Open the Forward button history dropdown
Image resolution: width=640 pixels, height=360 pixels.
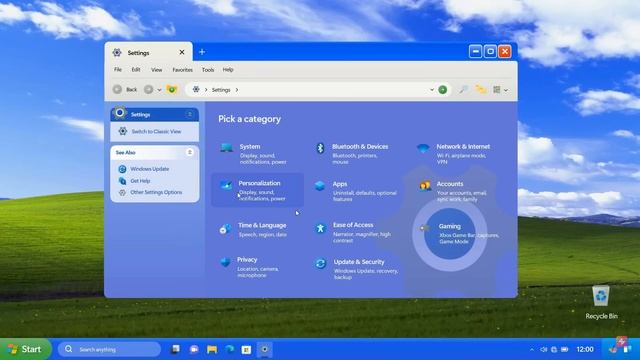tap(159, 90)
